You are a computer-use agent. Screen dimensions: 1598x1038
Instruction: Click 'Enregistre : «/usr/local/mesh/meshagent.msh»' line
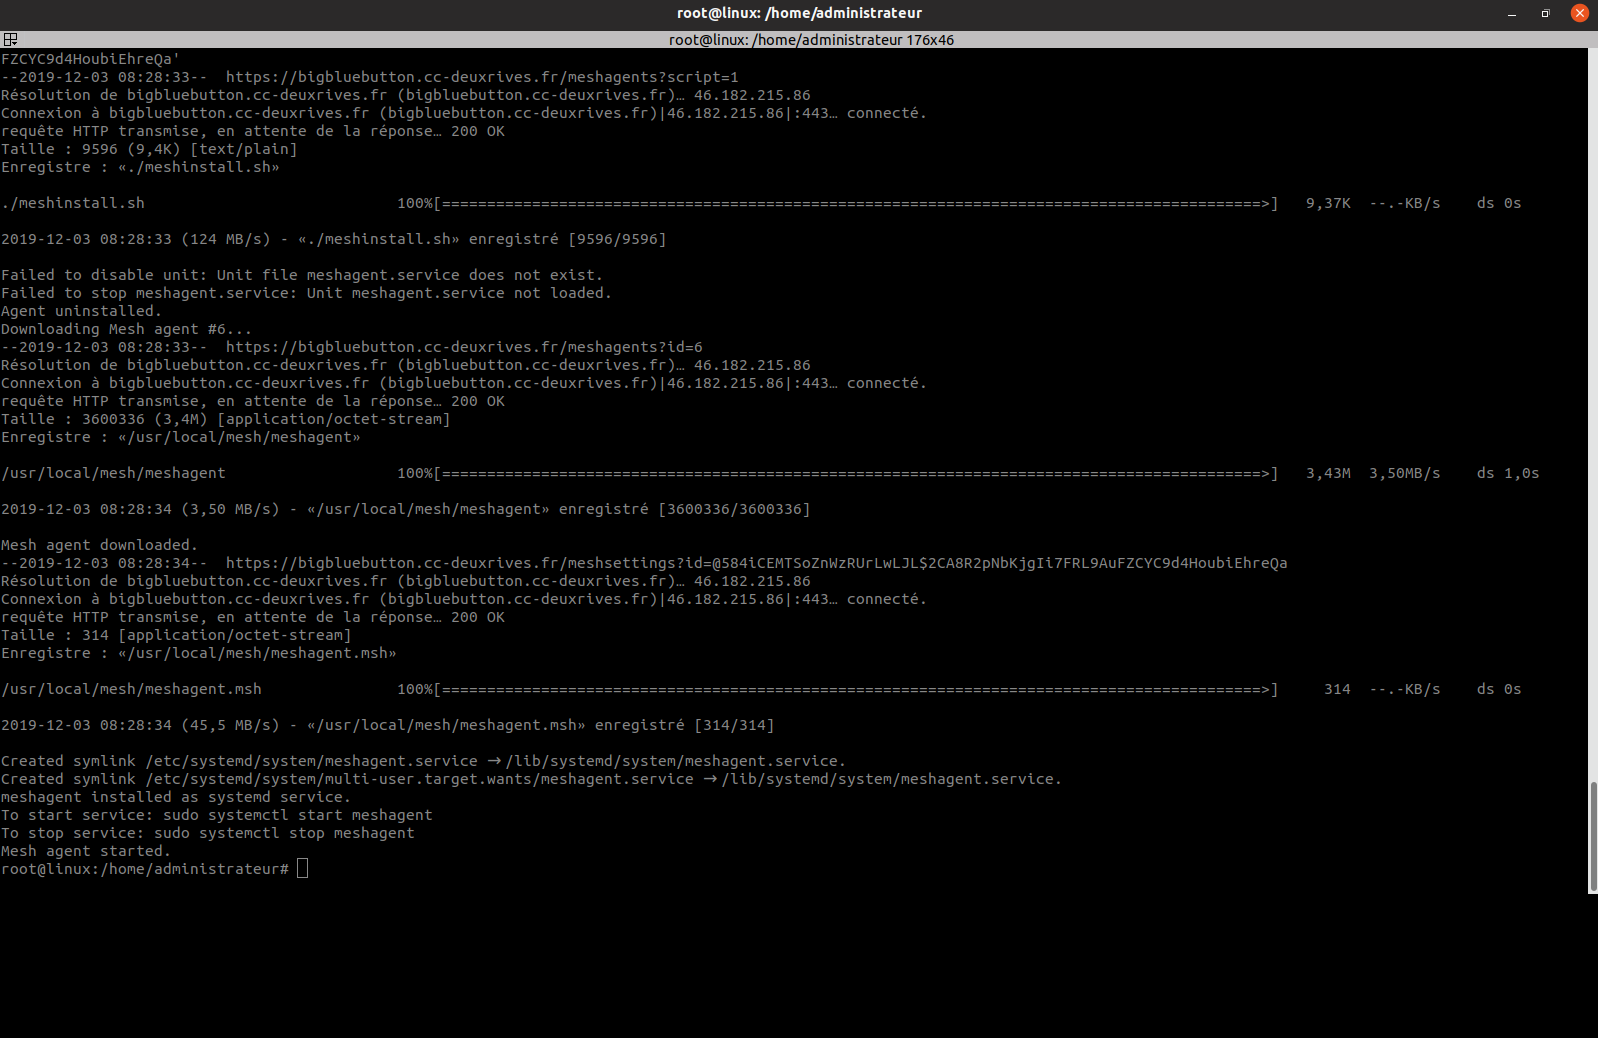tap(199, 653)
